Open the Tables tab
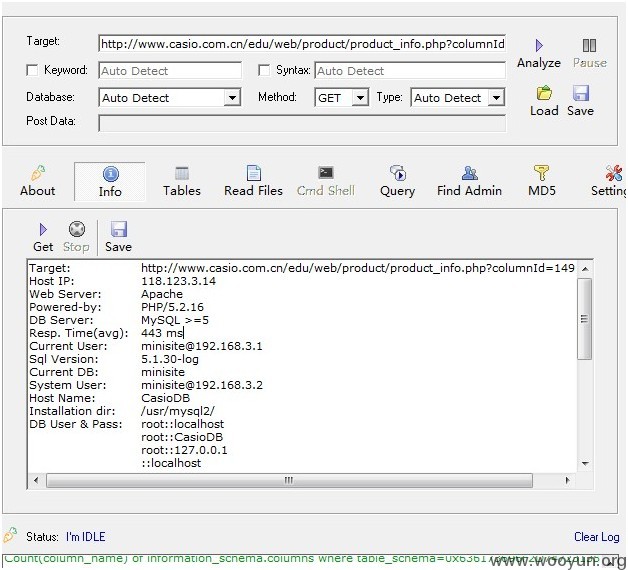The width and height of the screenshot is (628, 570). pyautogui.click(x=181, y=181)
